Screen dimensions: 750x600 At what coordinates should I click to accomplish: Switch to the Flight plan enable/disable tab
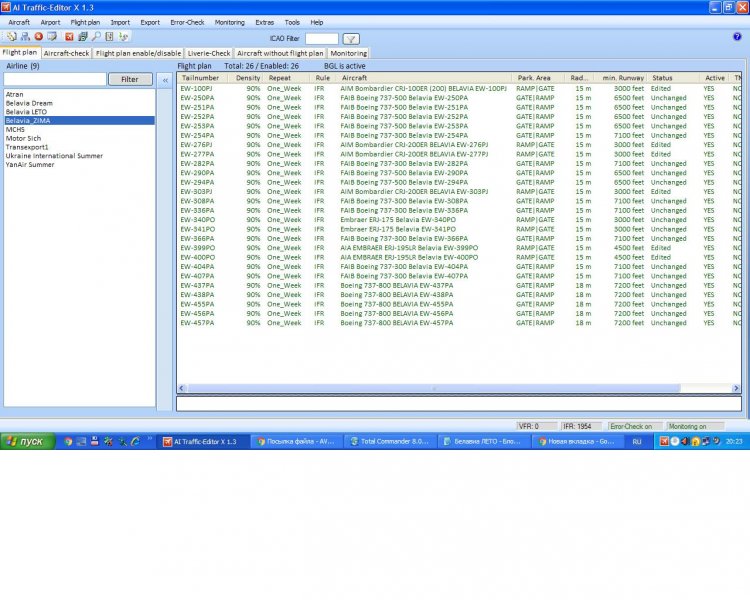[x=138, y=53]
